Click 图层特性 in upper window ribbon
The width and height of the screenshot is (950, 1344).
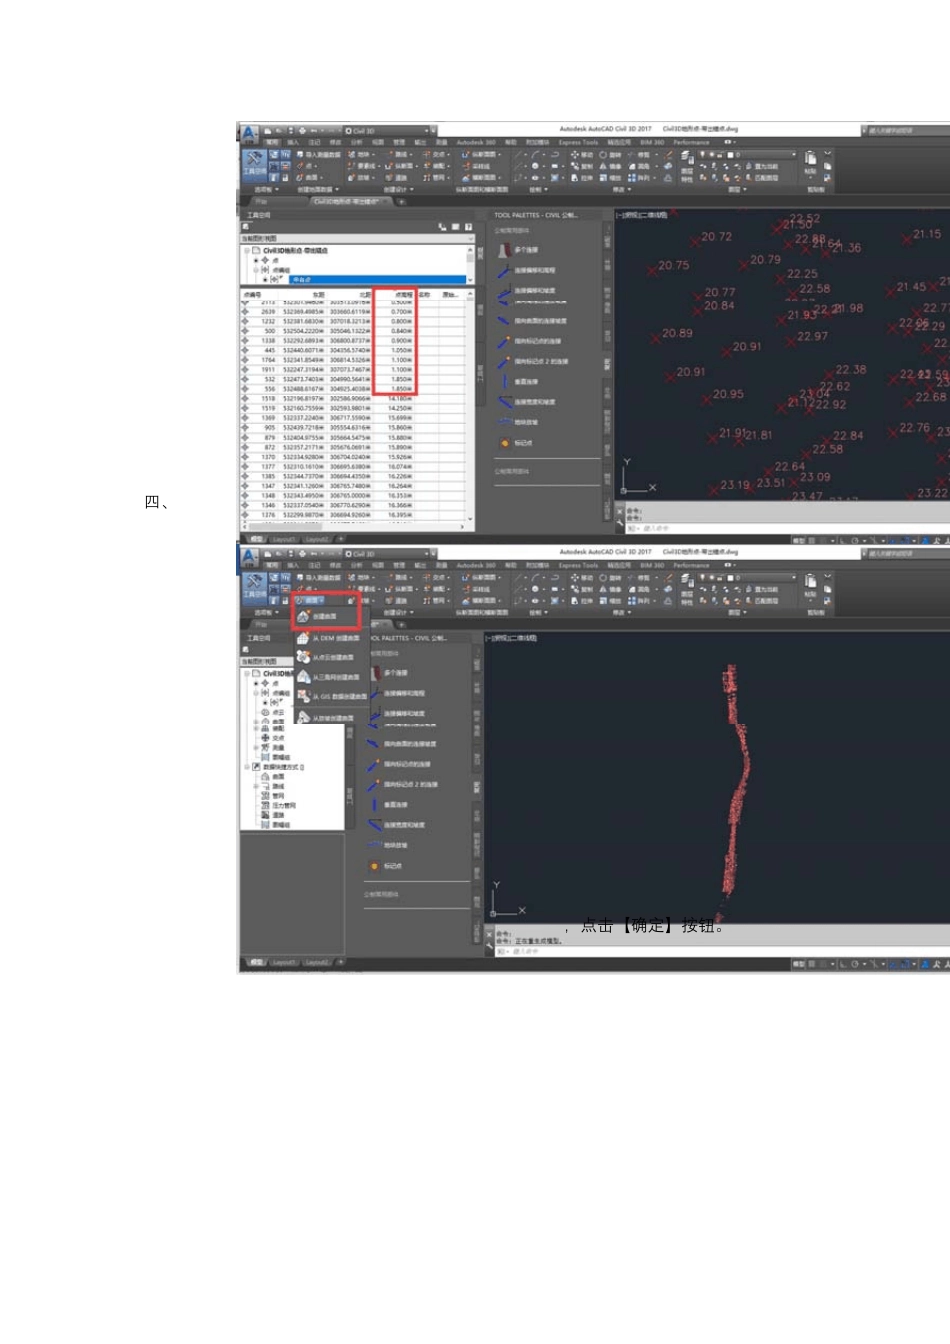click(x=687, y=165)
